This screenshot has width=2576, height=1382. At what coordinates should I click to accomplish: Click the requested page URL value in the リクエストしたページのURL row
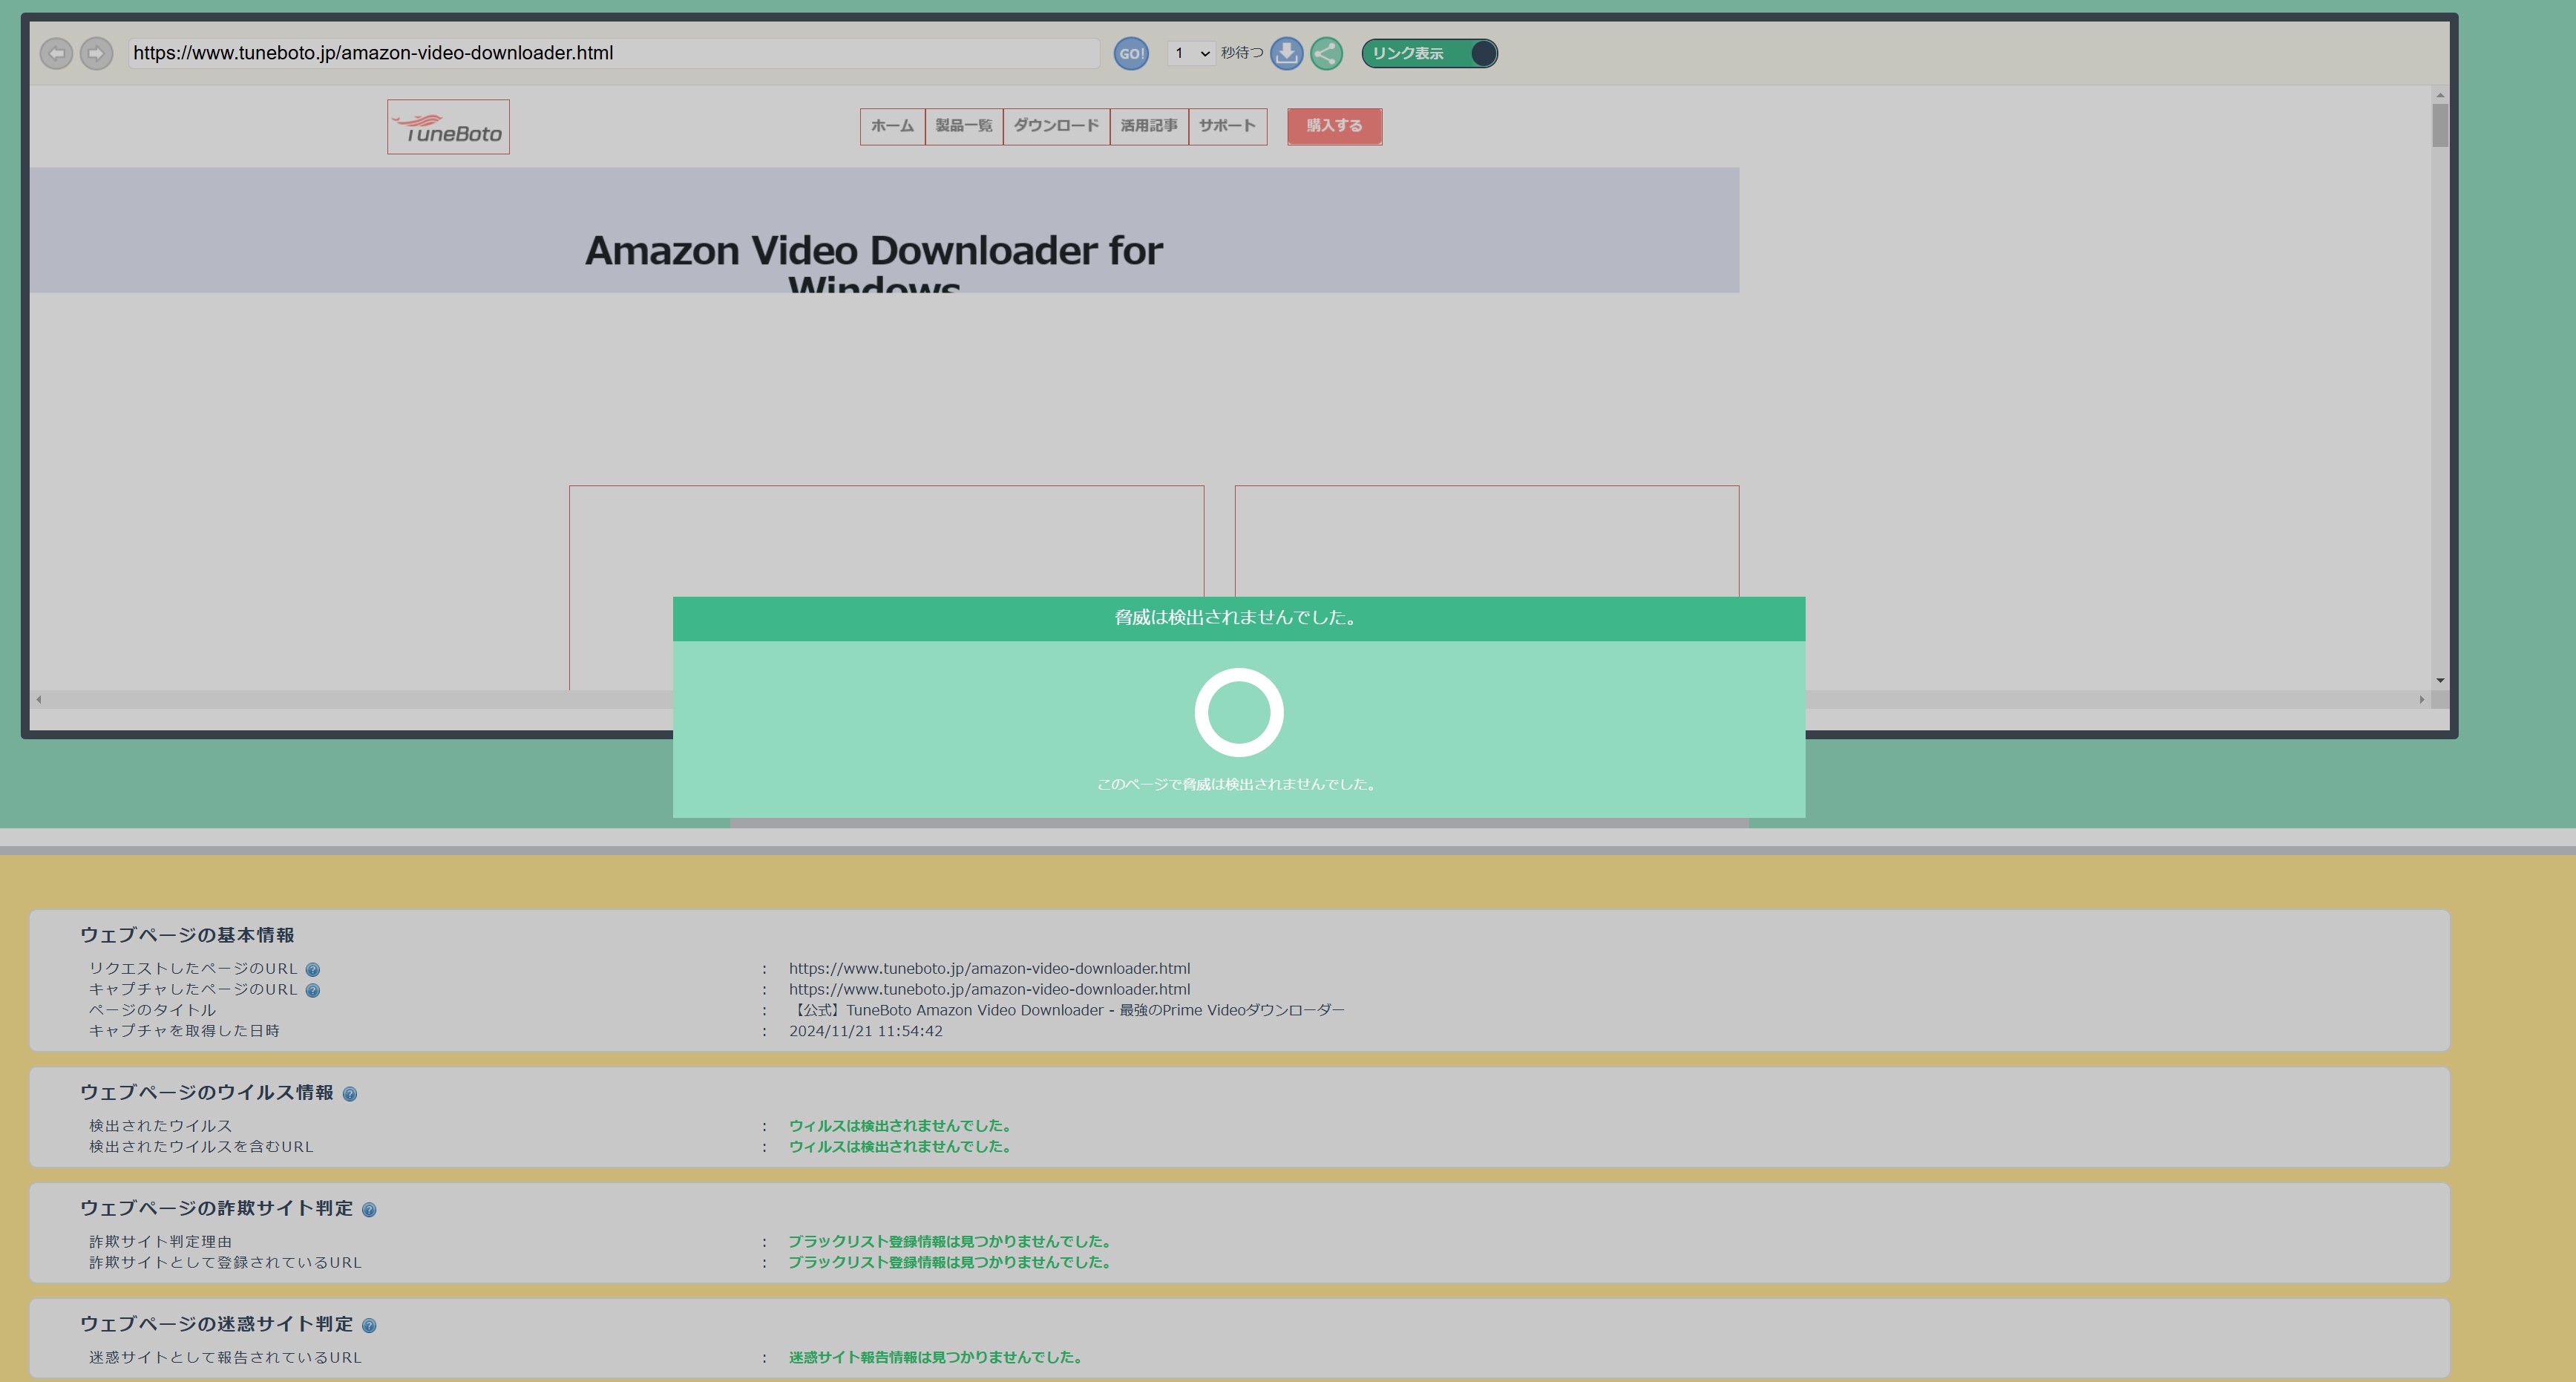coord(989,969)
